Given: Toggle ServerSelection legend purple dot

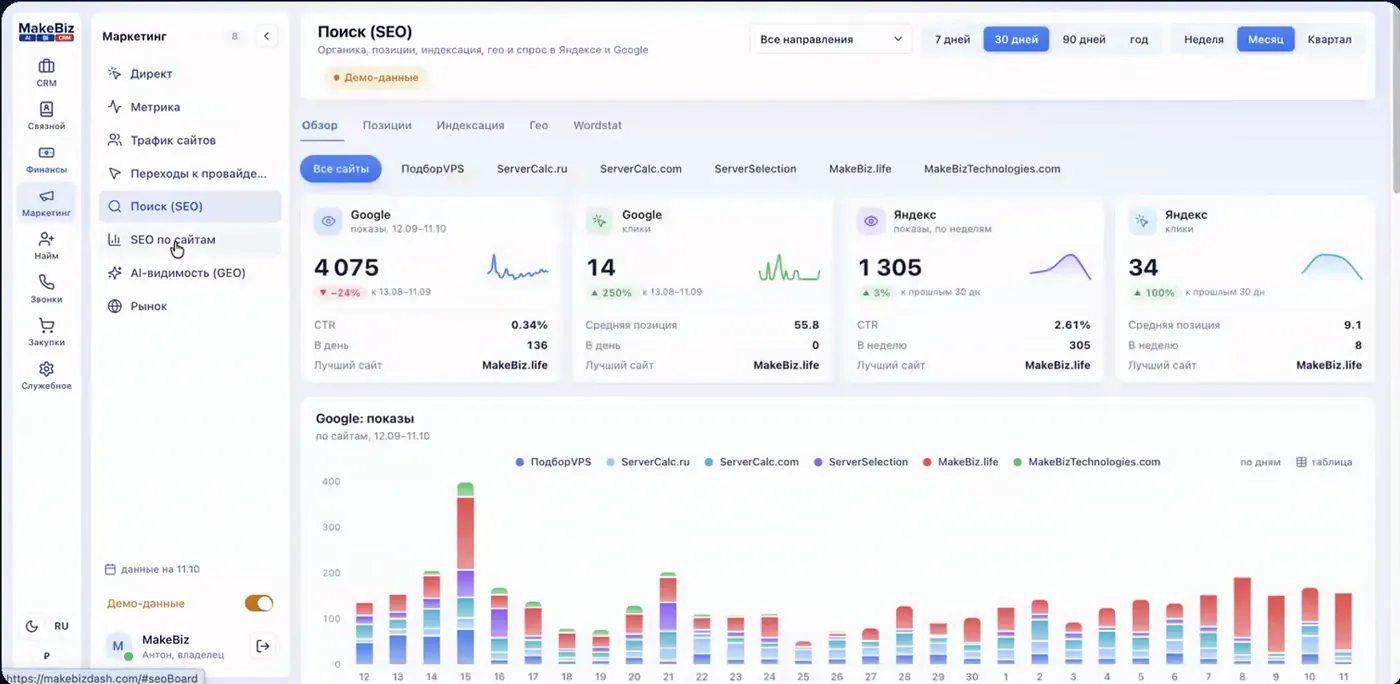Looking at the screenshot, I should pyautogui.click(x=818, y=462).
